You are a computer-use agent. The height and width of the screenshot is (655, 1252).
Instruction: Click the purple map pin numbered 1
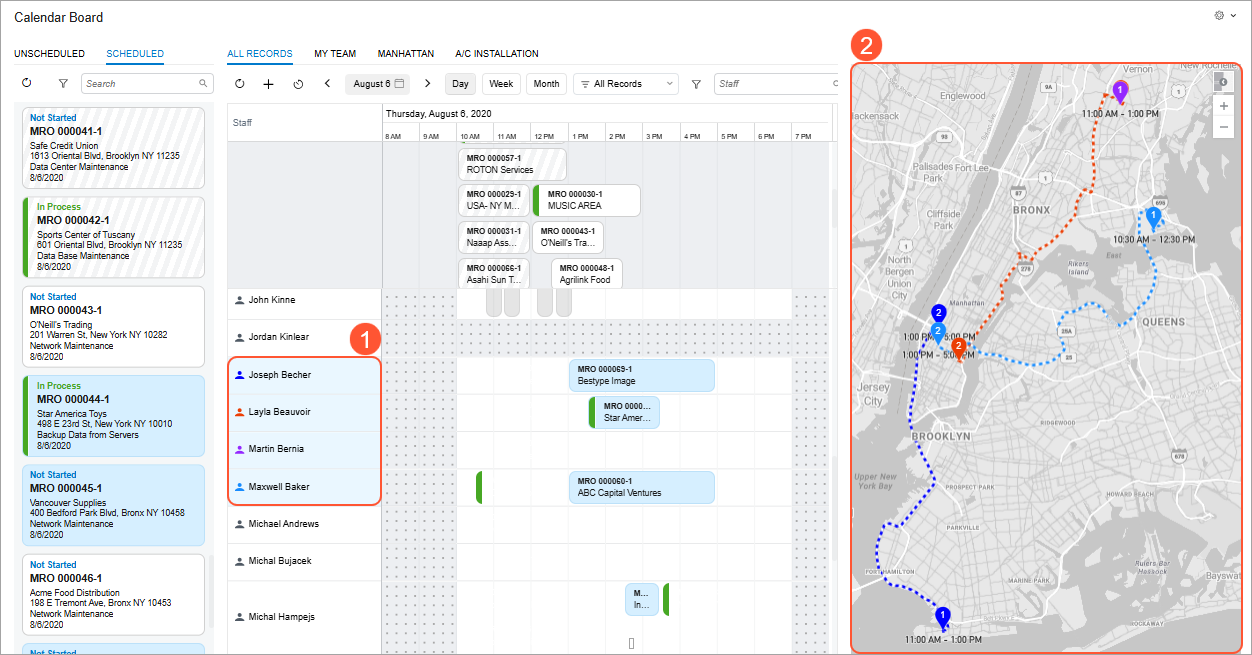pos(1121,91)
